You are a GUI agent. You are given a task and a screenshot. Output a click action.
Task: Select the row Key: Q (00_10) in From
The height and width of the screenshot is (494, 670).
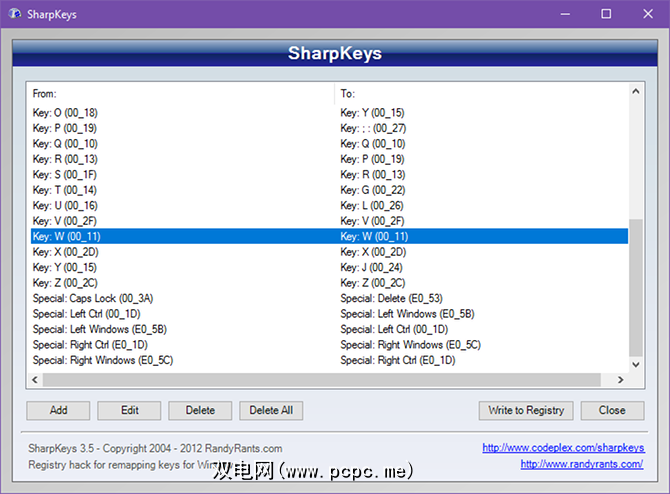(65, 144)
